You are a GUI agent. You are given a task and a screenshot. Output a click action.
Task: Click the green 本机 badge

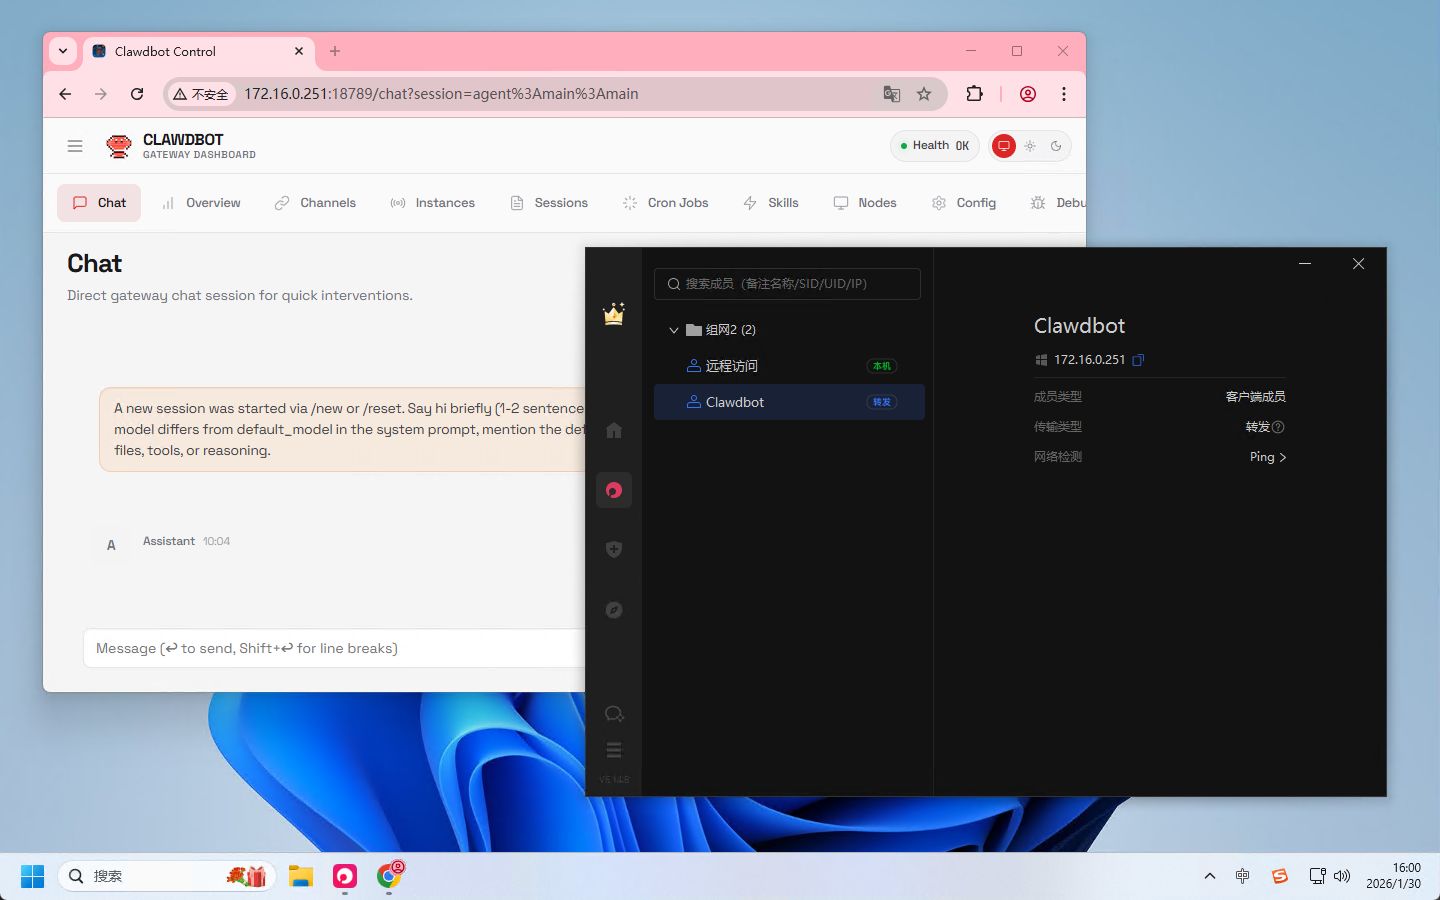[x=882, y=366]
